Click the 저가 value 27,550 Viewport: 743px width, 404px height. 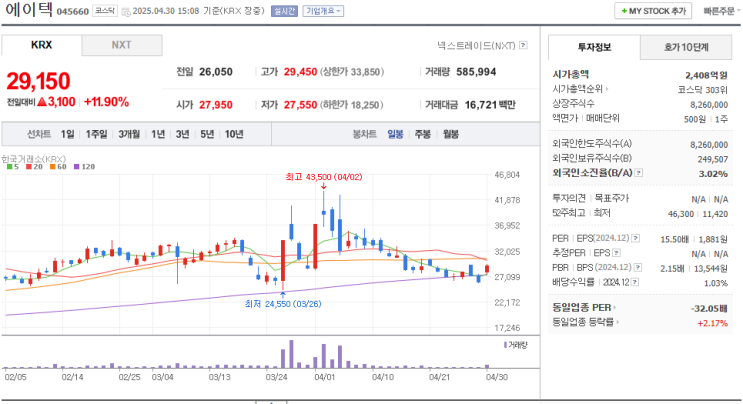(300, 105)
